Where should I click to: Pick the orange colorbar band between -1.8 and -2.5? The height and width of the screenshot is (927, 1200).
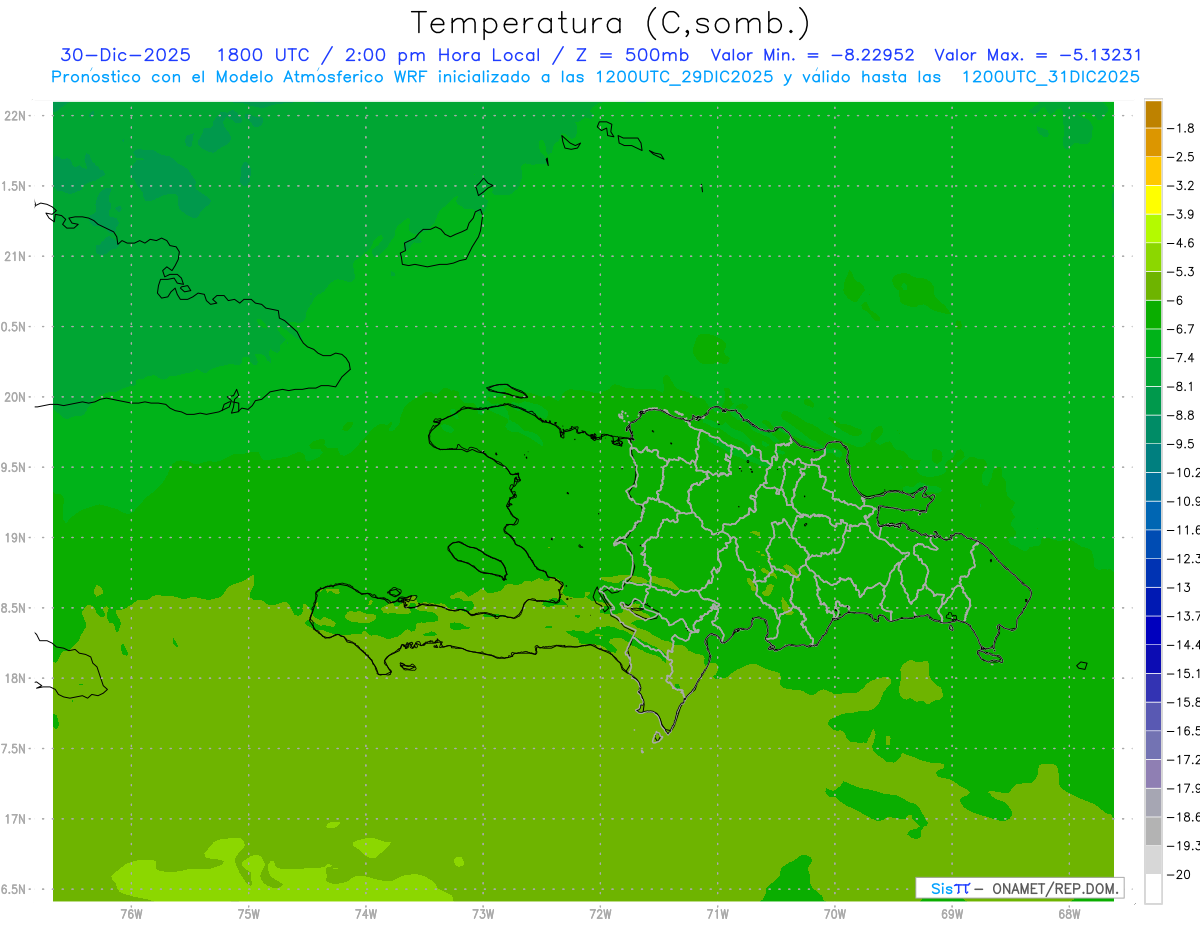[1153, 143]
